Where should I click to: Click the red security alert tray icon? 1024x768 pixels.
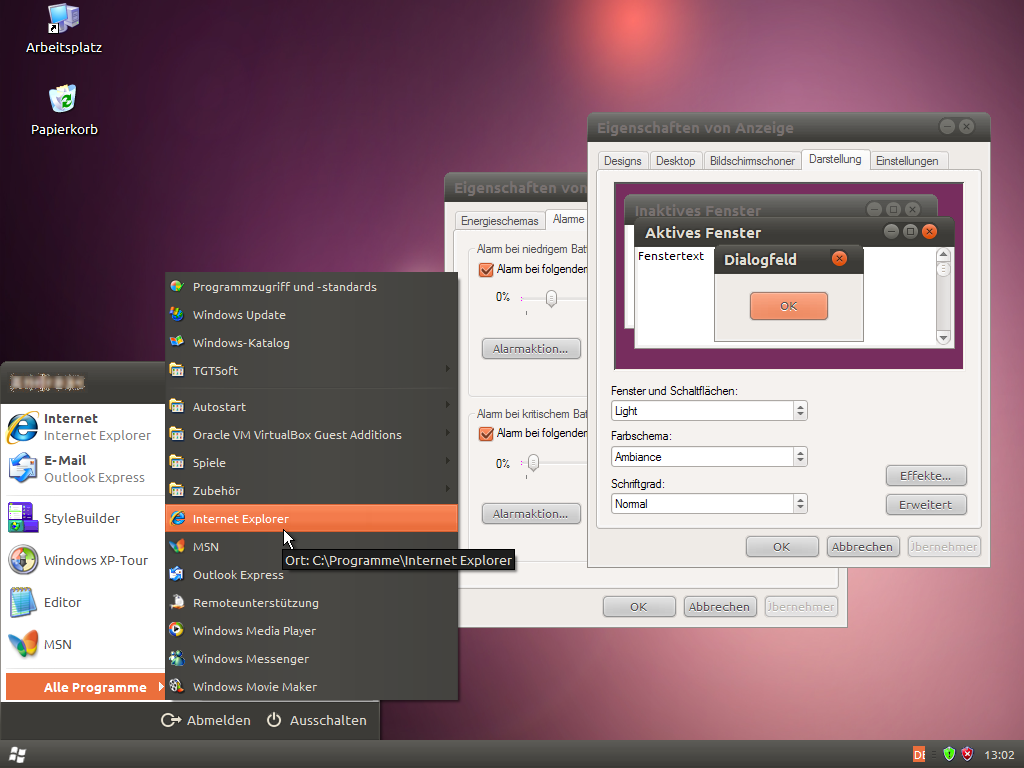[x=967, y=754]
